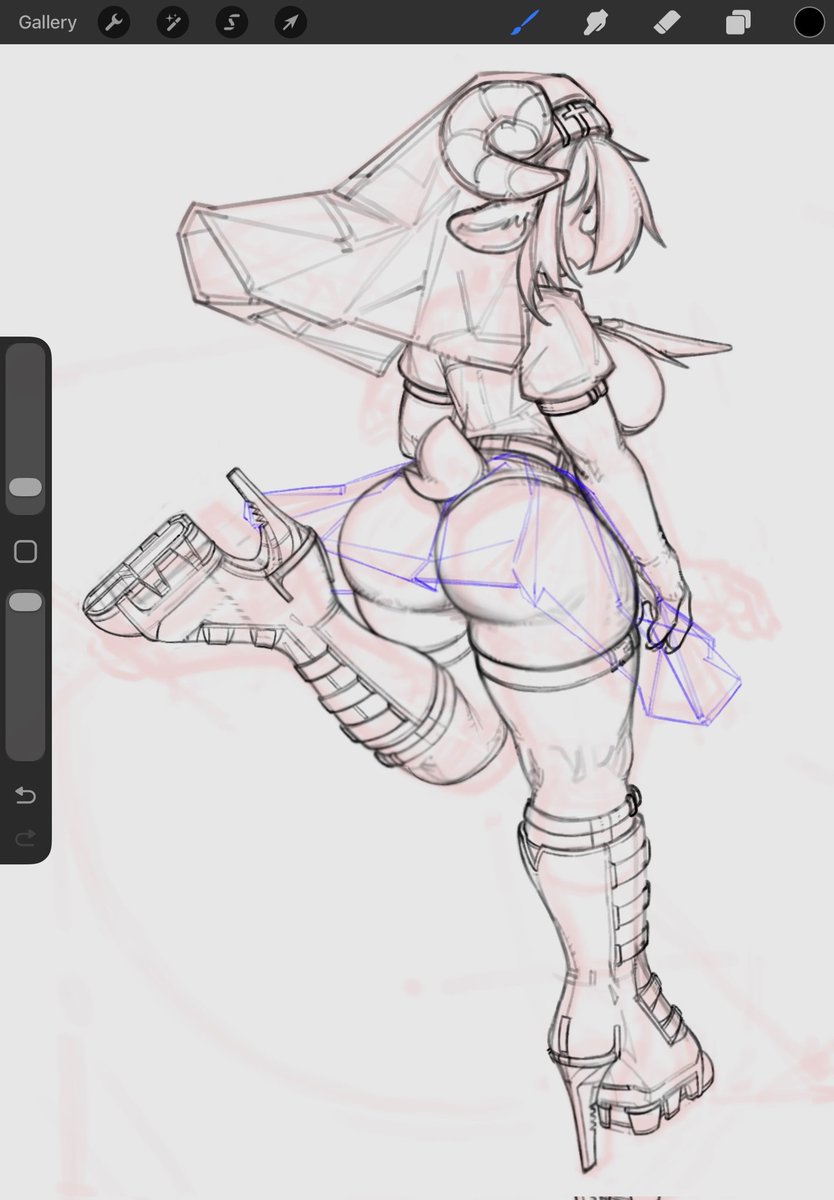Open the Adjustments panel
The height and width of the screenshot is (1200, 834).
pyautogui.click(x=172, y=21)
